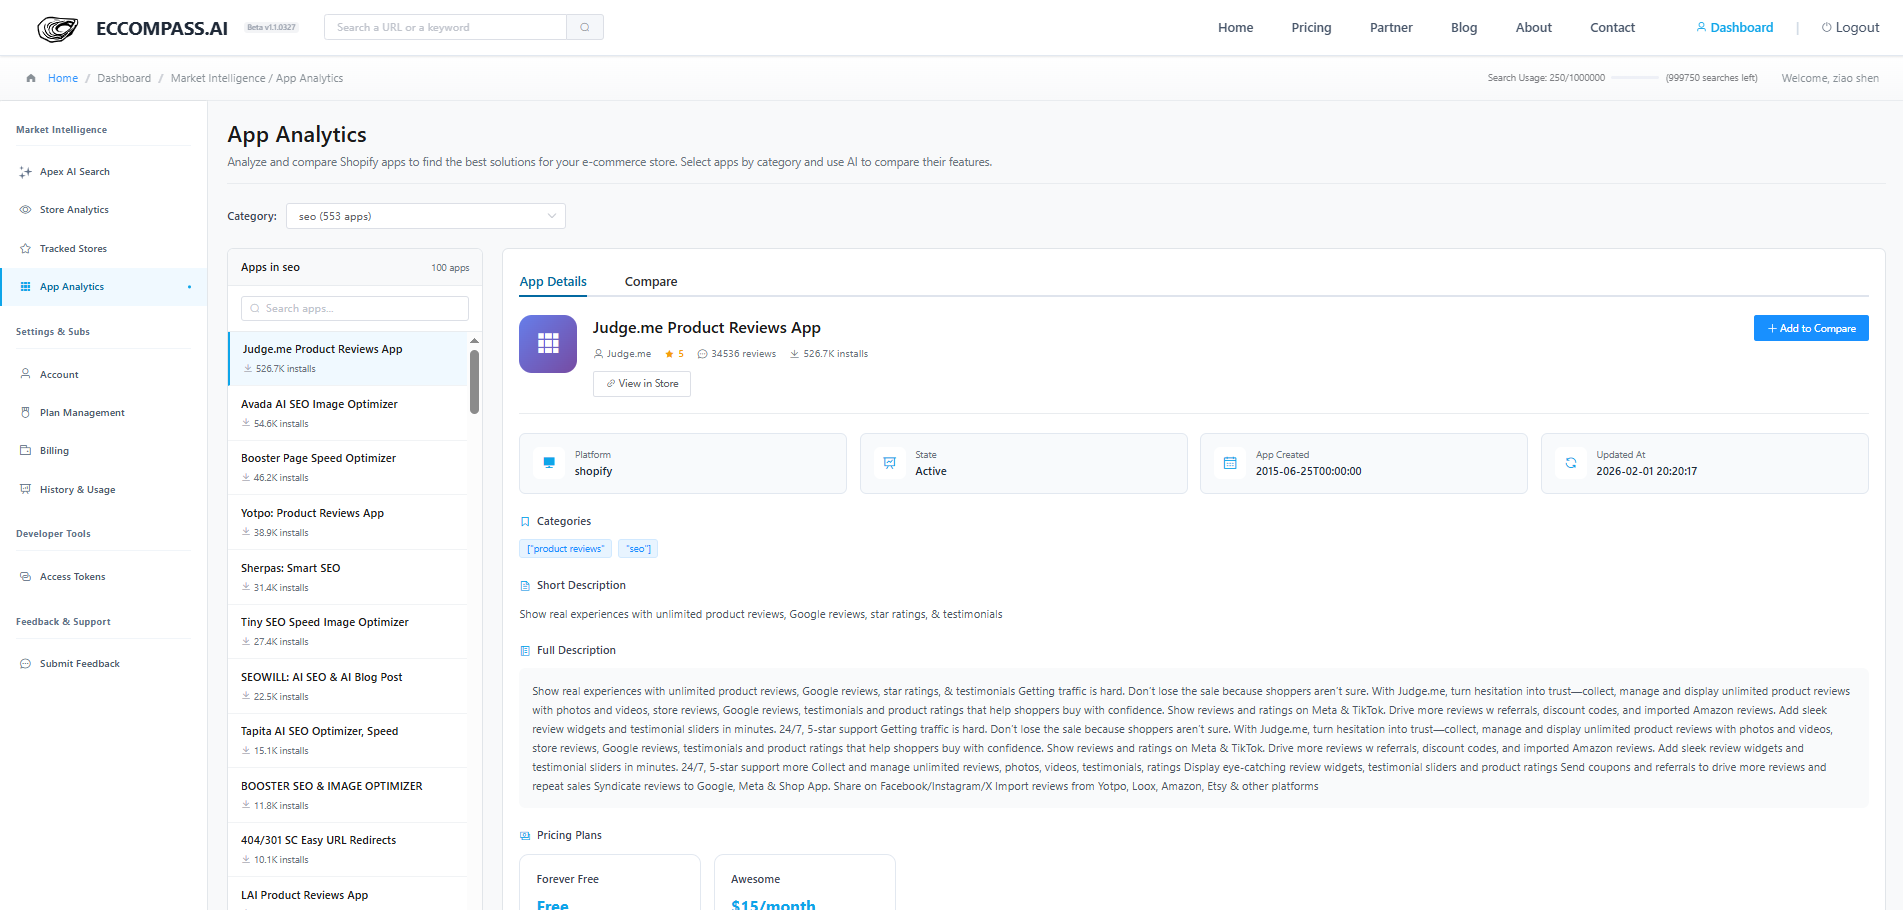Viewport: 1903px width, 910px height.
Task: Select 404/301 SC Easy URL Redirects app
Action: click(348, 850)
